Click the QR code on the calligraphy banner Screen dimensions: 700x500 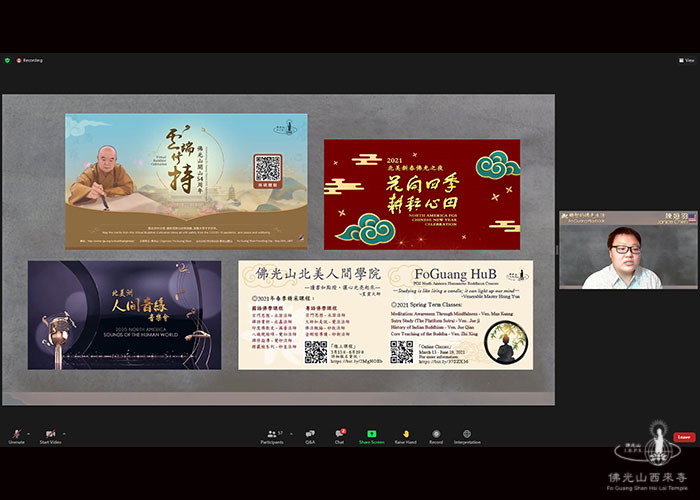pyautogui.click(x=267, y=168)
